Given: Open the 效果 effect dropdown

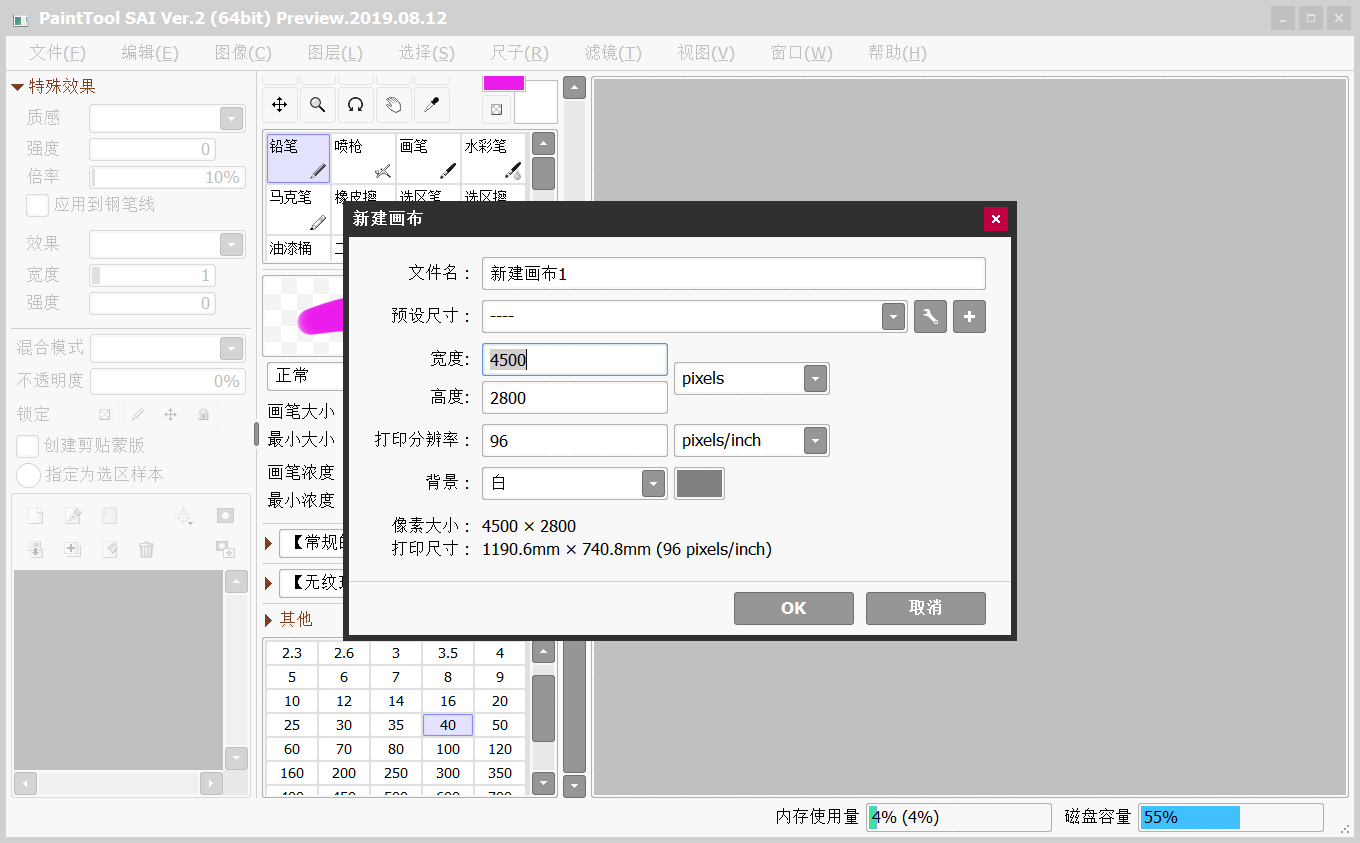Looking at the screenshot, I should tap(167, 244).
